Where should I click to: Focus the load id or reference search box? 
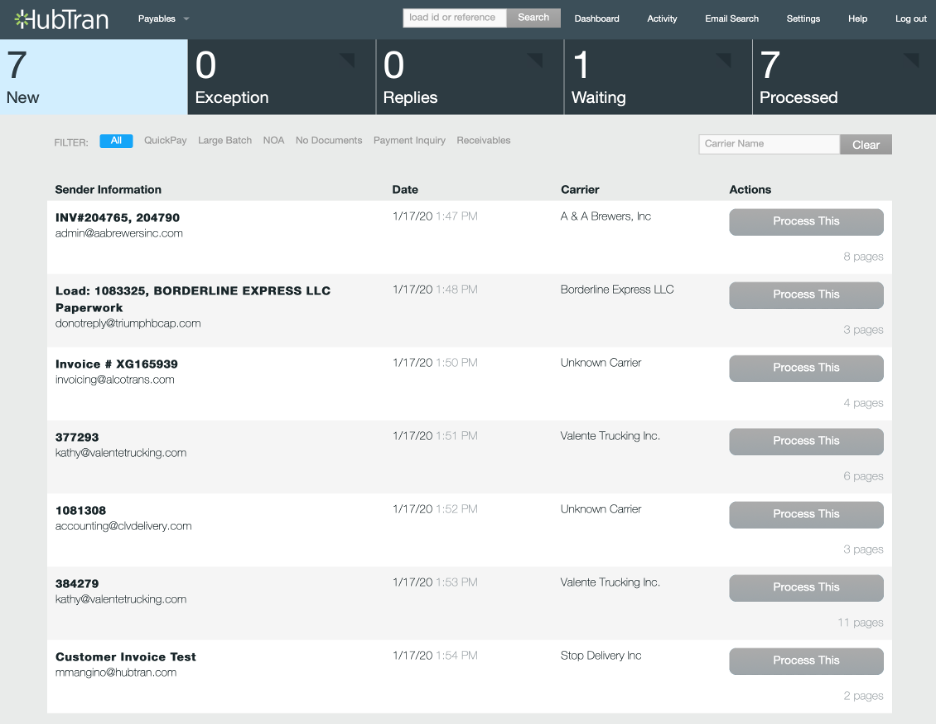454,18
